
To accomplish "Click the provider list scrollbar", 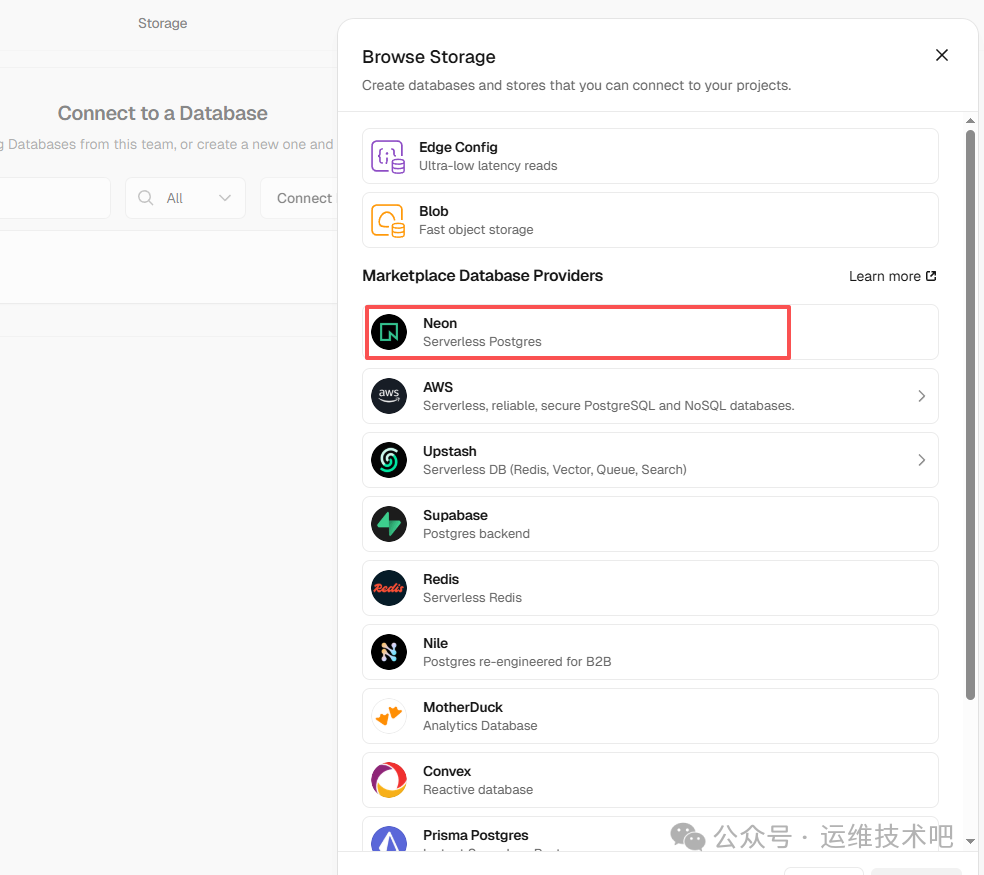I will tap(970, 400).
